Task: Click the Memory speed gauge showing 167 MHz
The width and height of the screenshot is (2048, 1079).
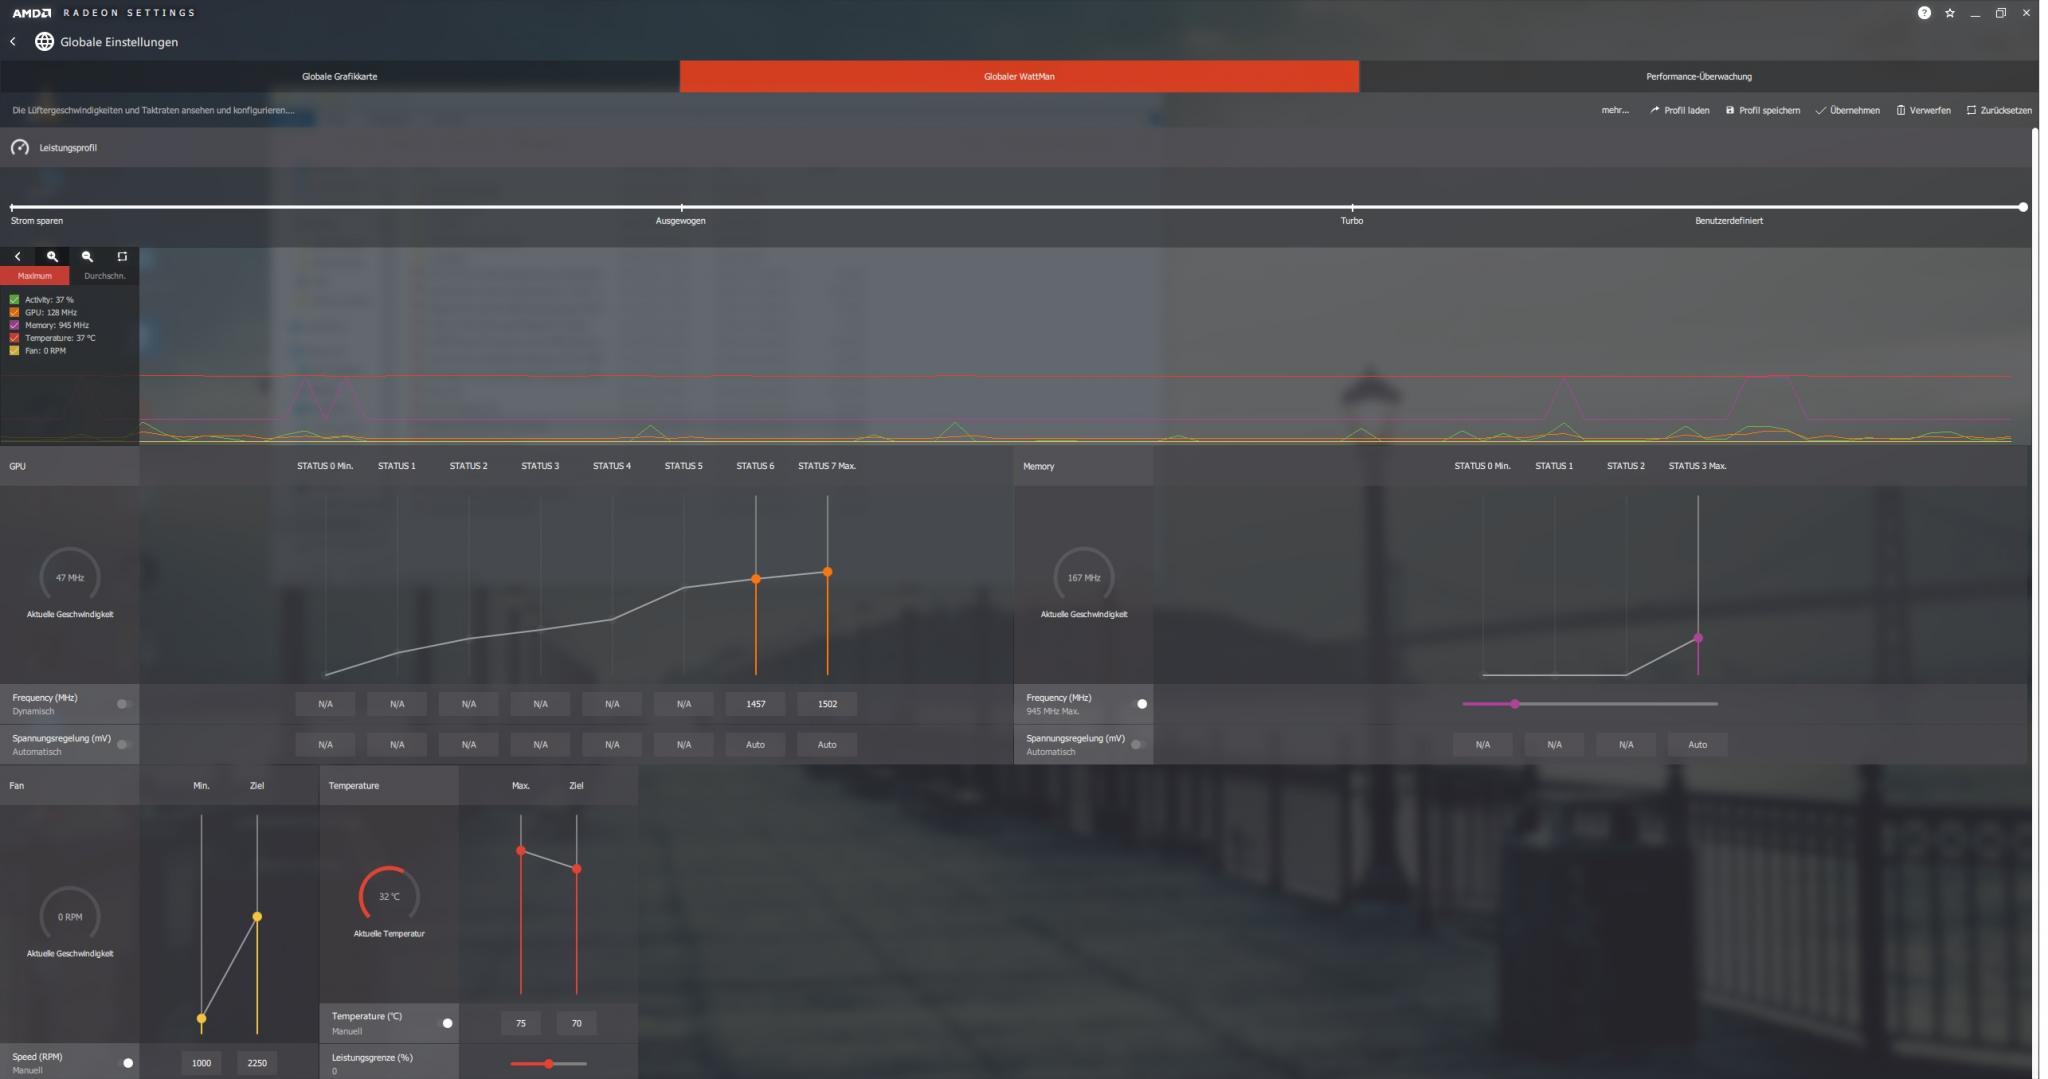Action: 1084,577
